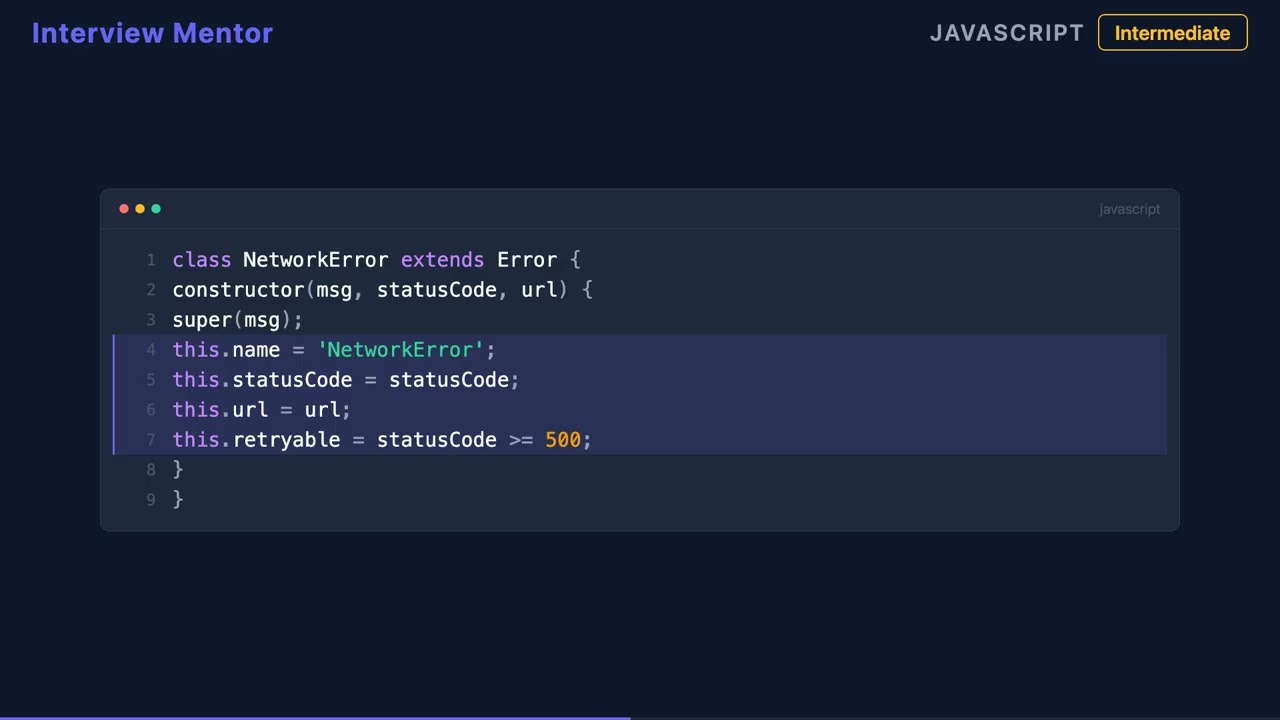Click the JAVASCRIPT heading label
1280x720 pixels.
1006,33
